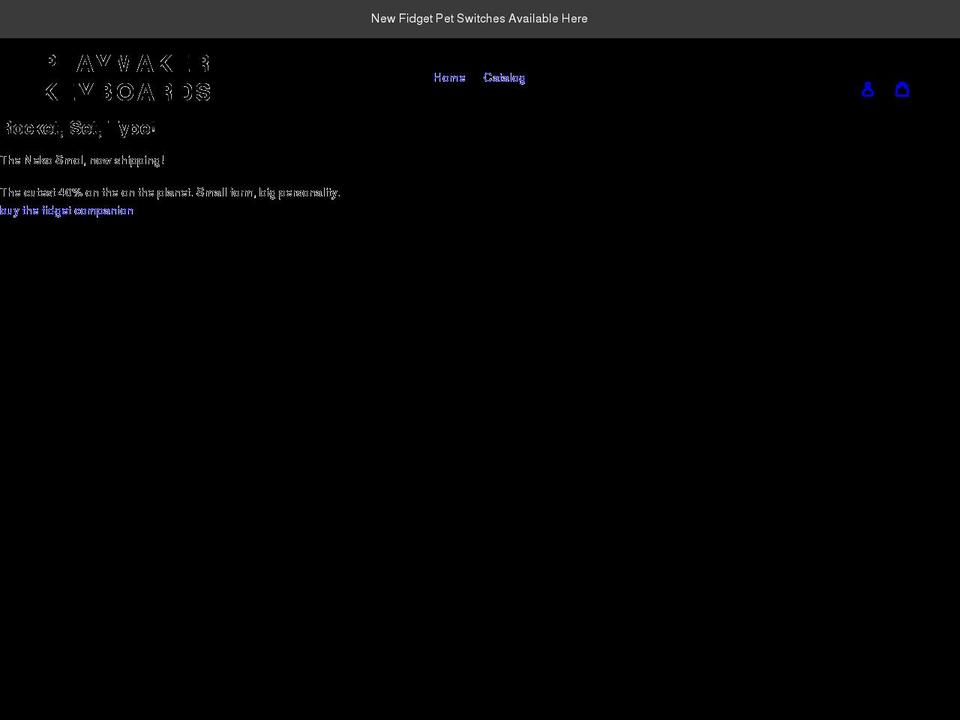The height and width of the screenshot is (720, 960).
Task: Select the account profile icon in header
Action: 868,89
